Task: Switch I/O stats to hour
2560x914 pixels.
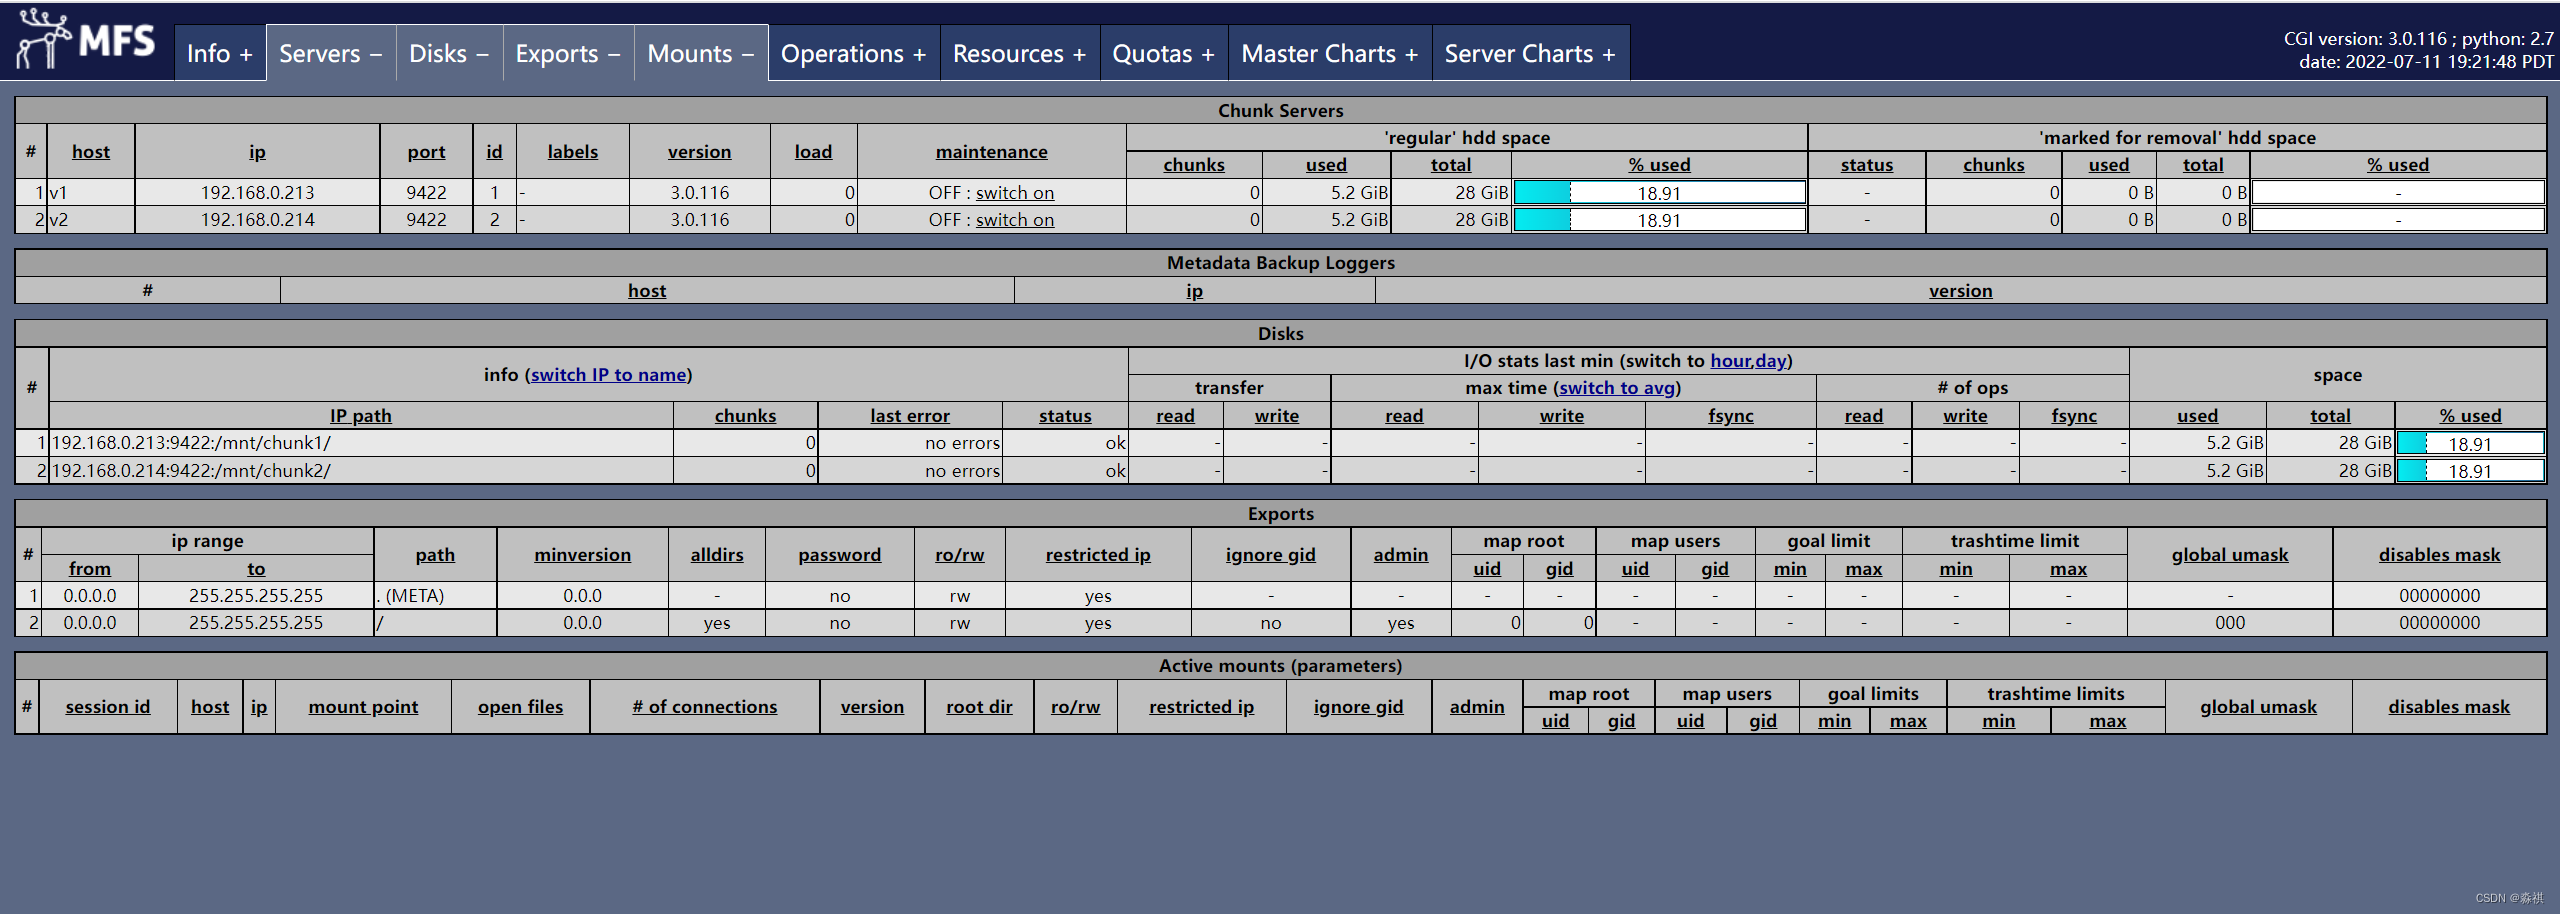Action: pyautogui.click(x=1730, y=361)
